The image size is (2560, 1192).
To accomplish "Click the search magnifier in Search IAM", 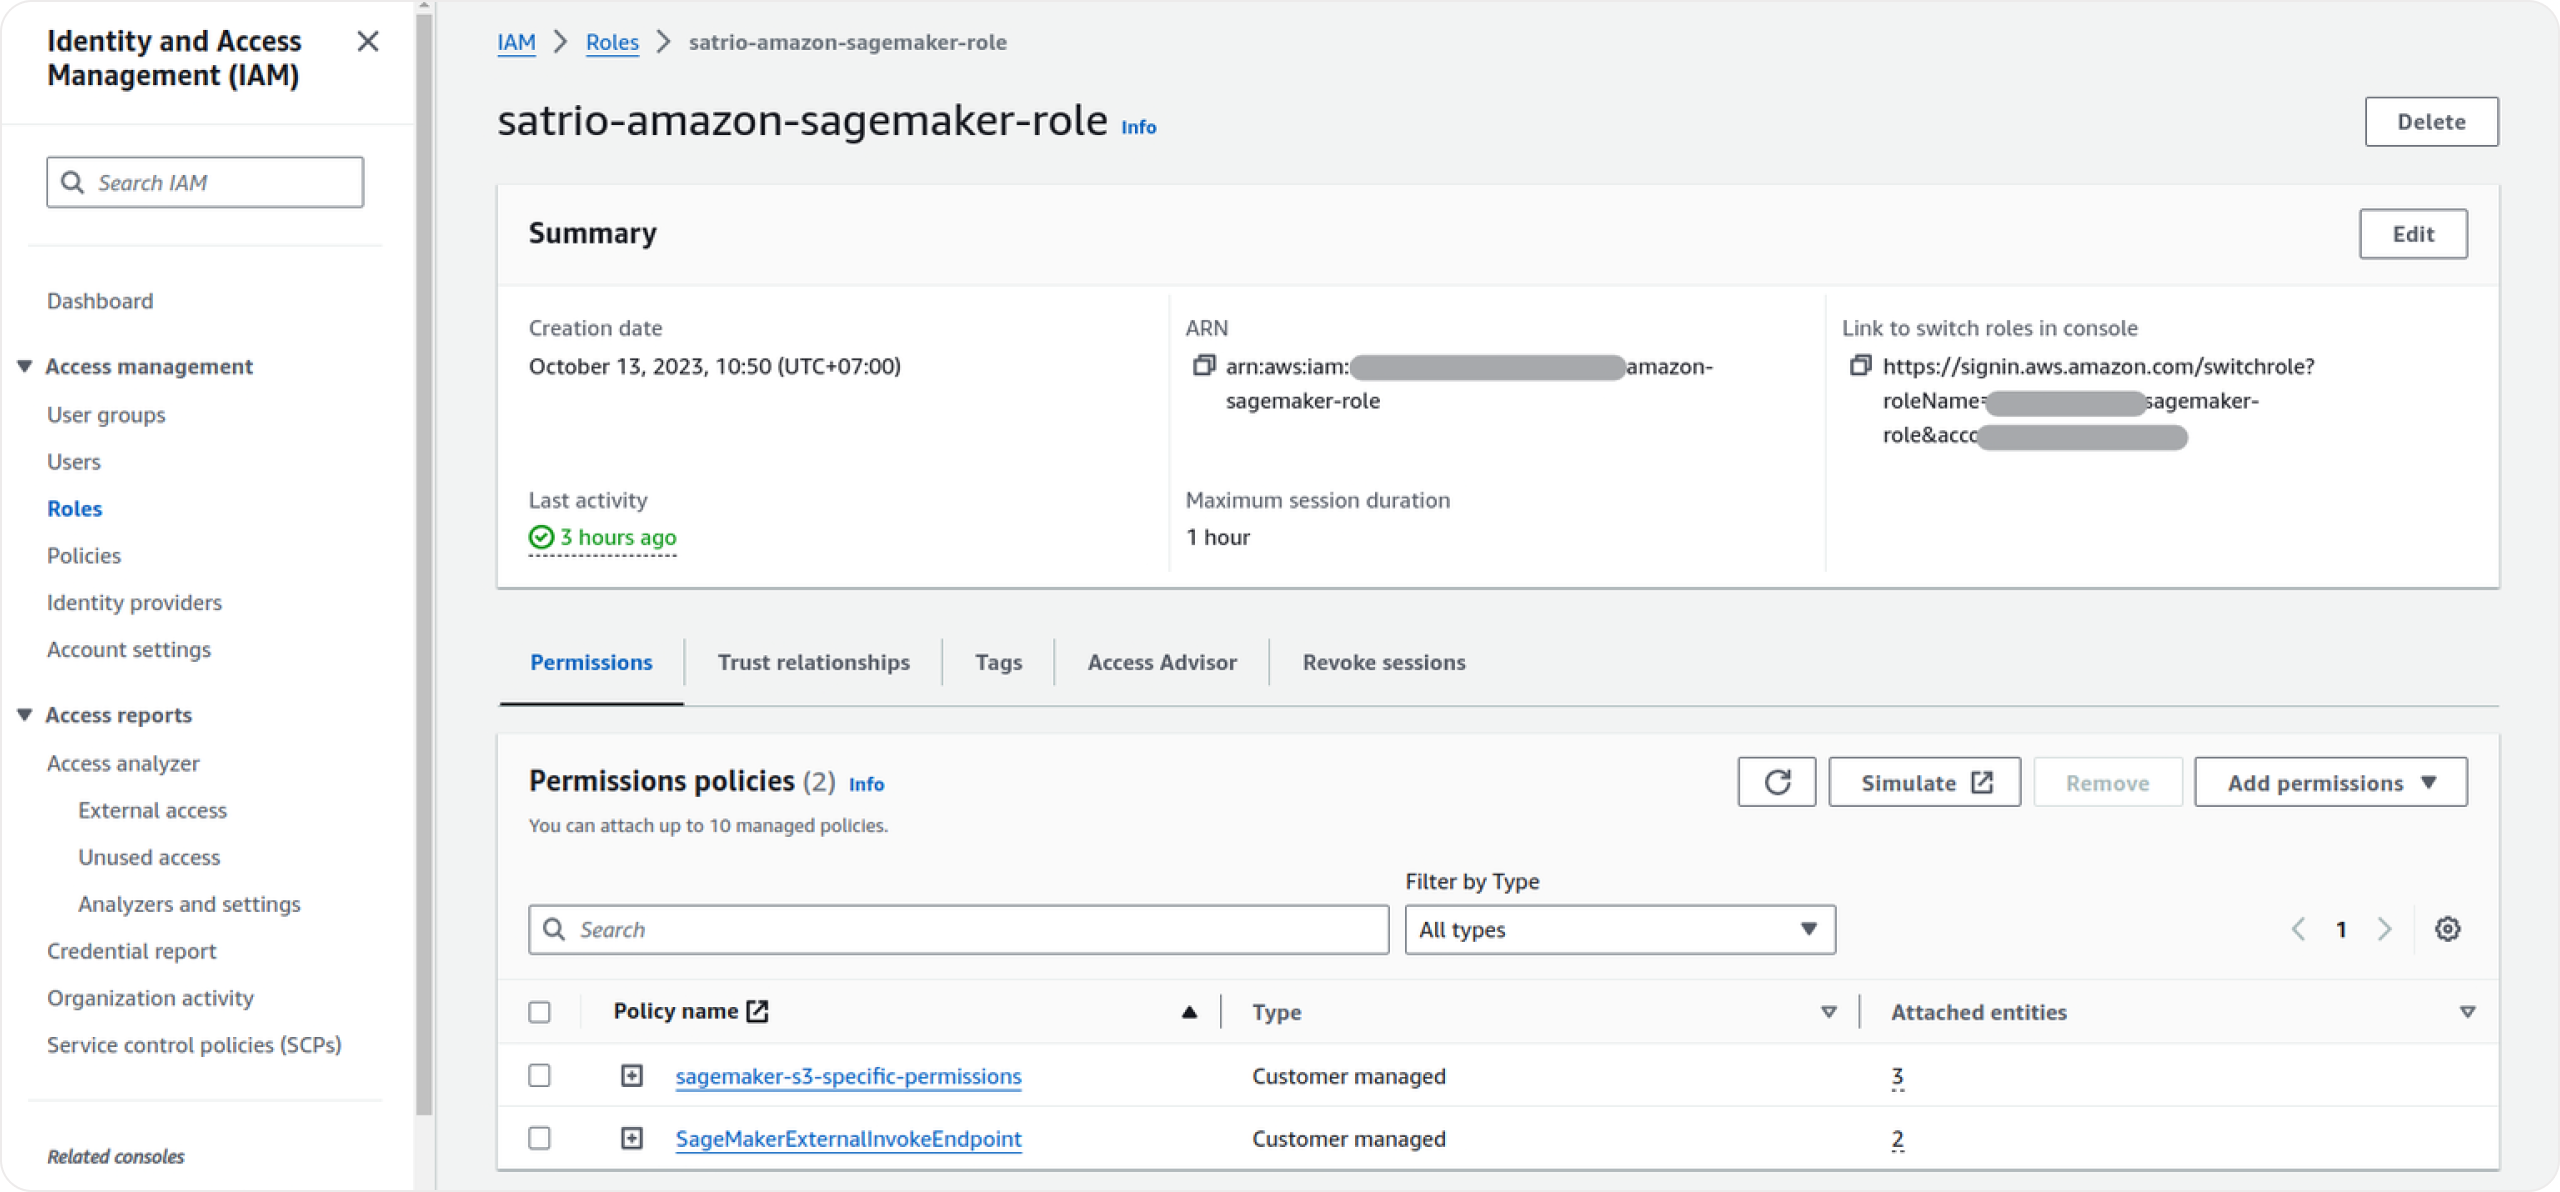I will [x=72, y=181].
